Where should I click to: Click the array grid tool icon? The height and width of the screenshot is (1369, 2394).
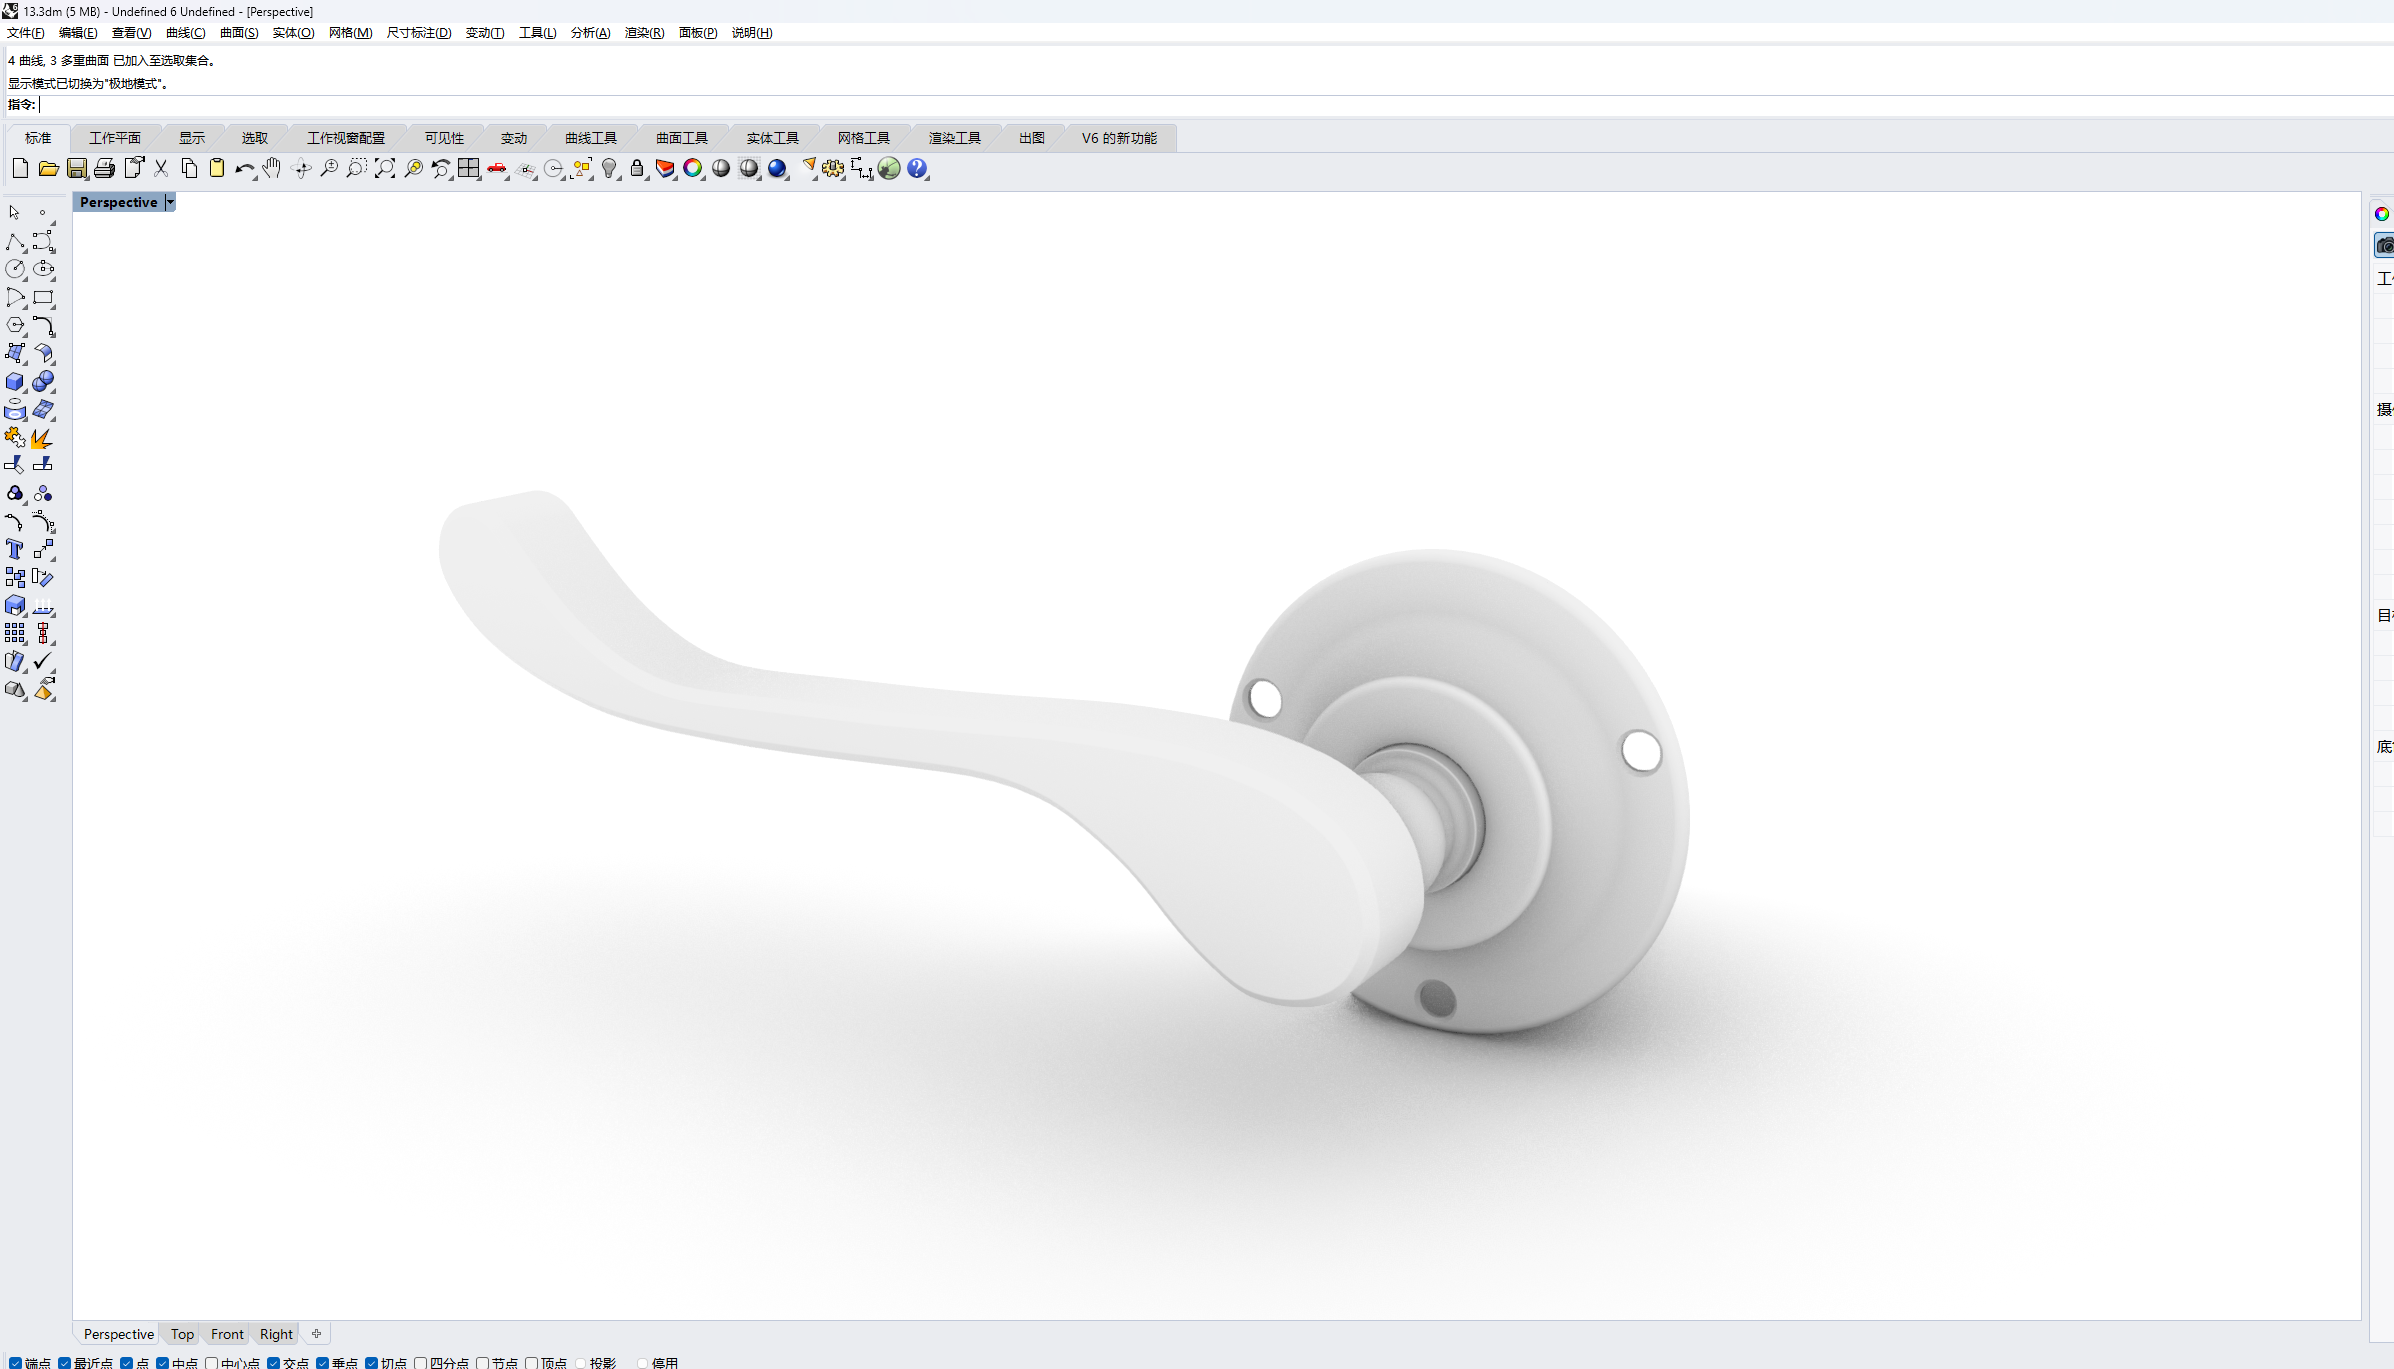[15, 633]
